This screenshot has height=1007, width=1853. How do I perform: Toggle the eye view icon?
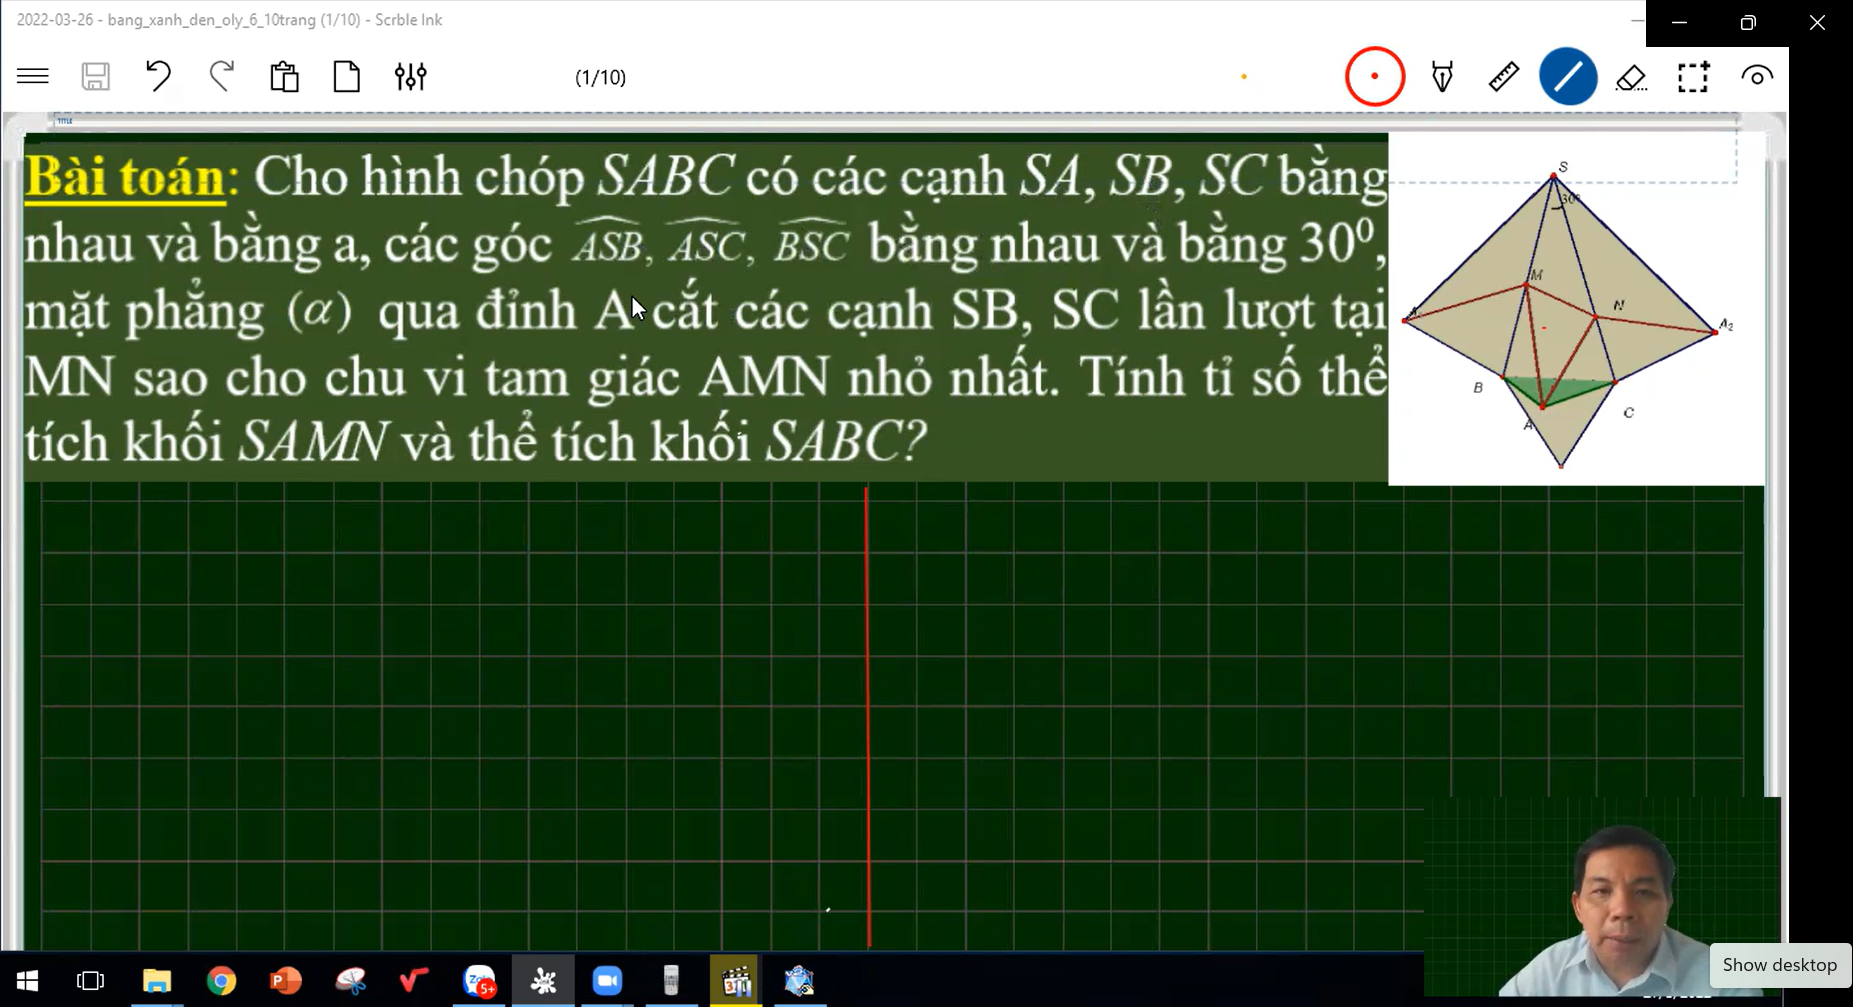coord(1756,77)
